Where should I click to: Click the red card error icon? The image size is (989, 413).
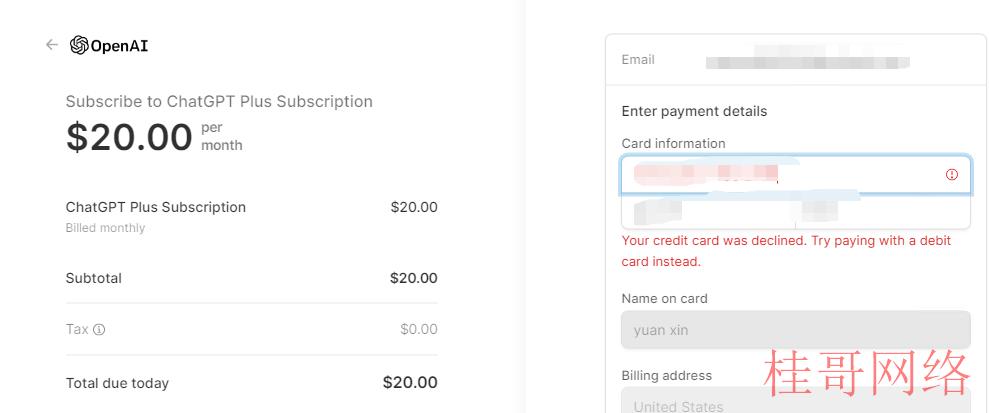(952, 175)
